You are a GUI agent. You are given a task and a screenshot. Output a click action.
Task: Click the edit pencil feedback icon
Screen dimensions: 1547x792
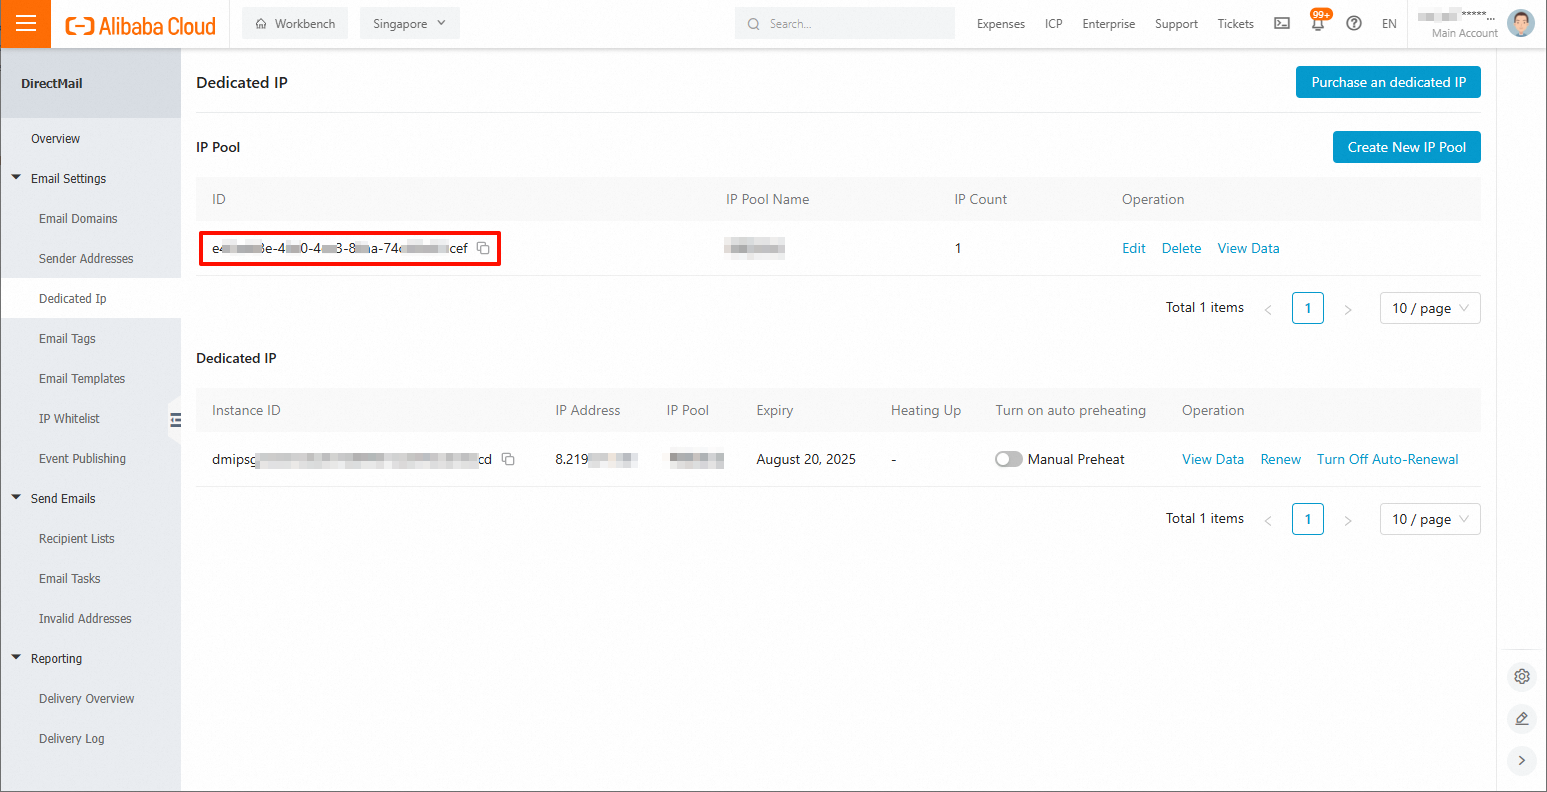pos(1522,718)
